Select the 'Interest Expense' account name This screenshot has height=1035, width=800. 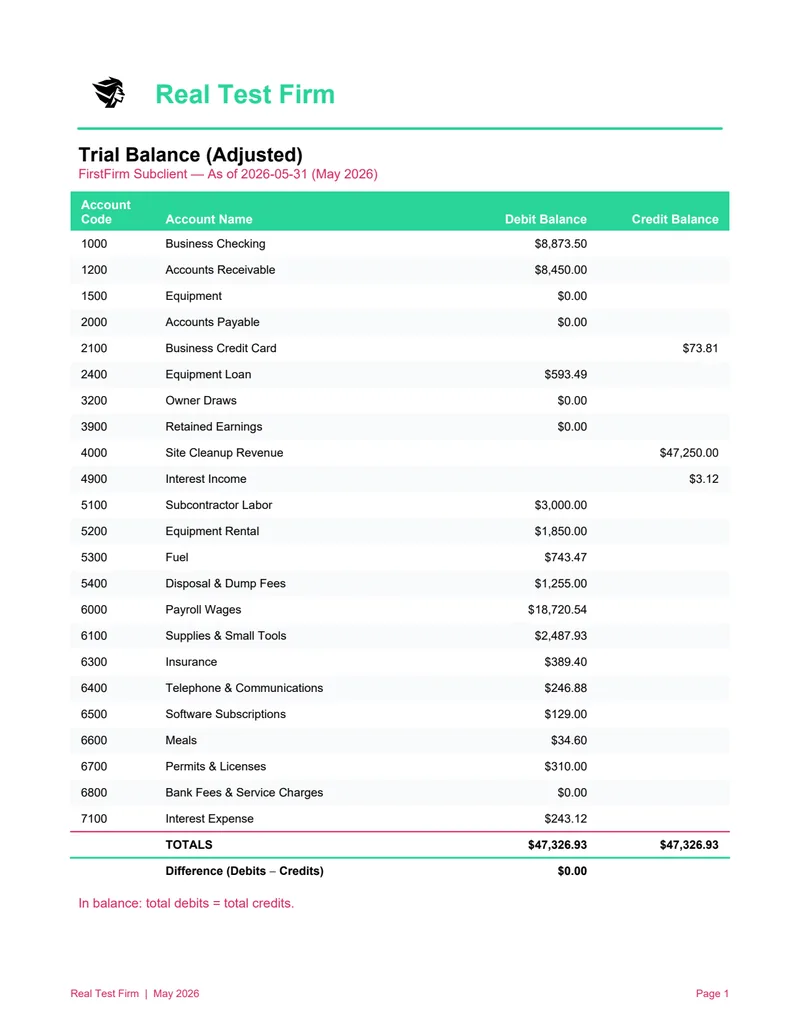209,819
